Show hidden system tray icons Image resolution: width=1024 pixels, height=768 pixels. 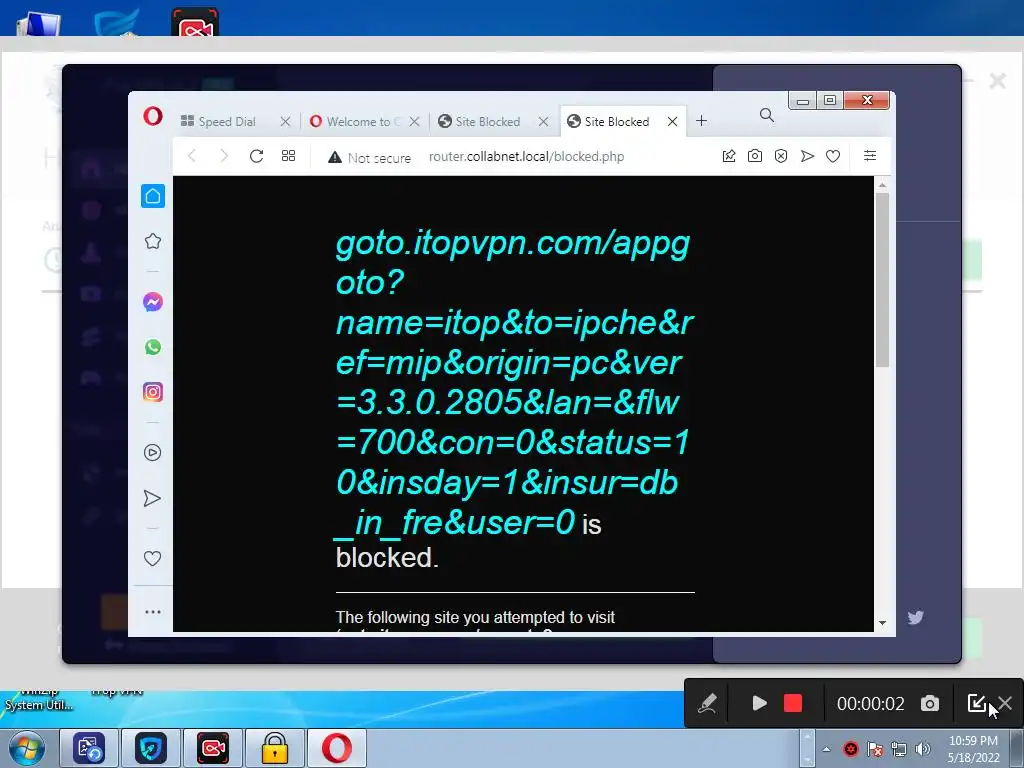pos(827,749)
